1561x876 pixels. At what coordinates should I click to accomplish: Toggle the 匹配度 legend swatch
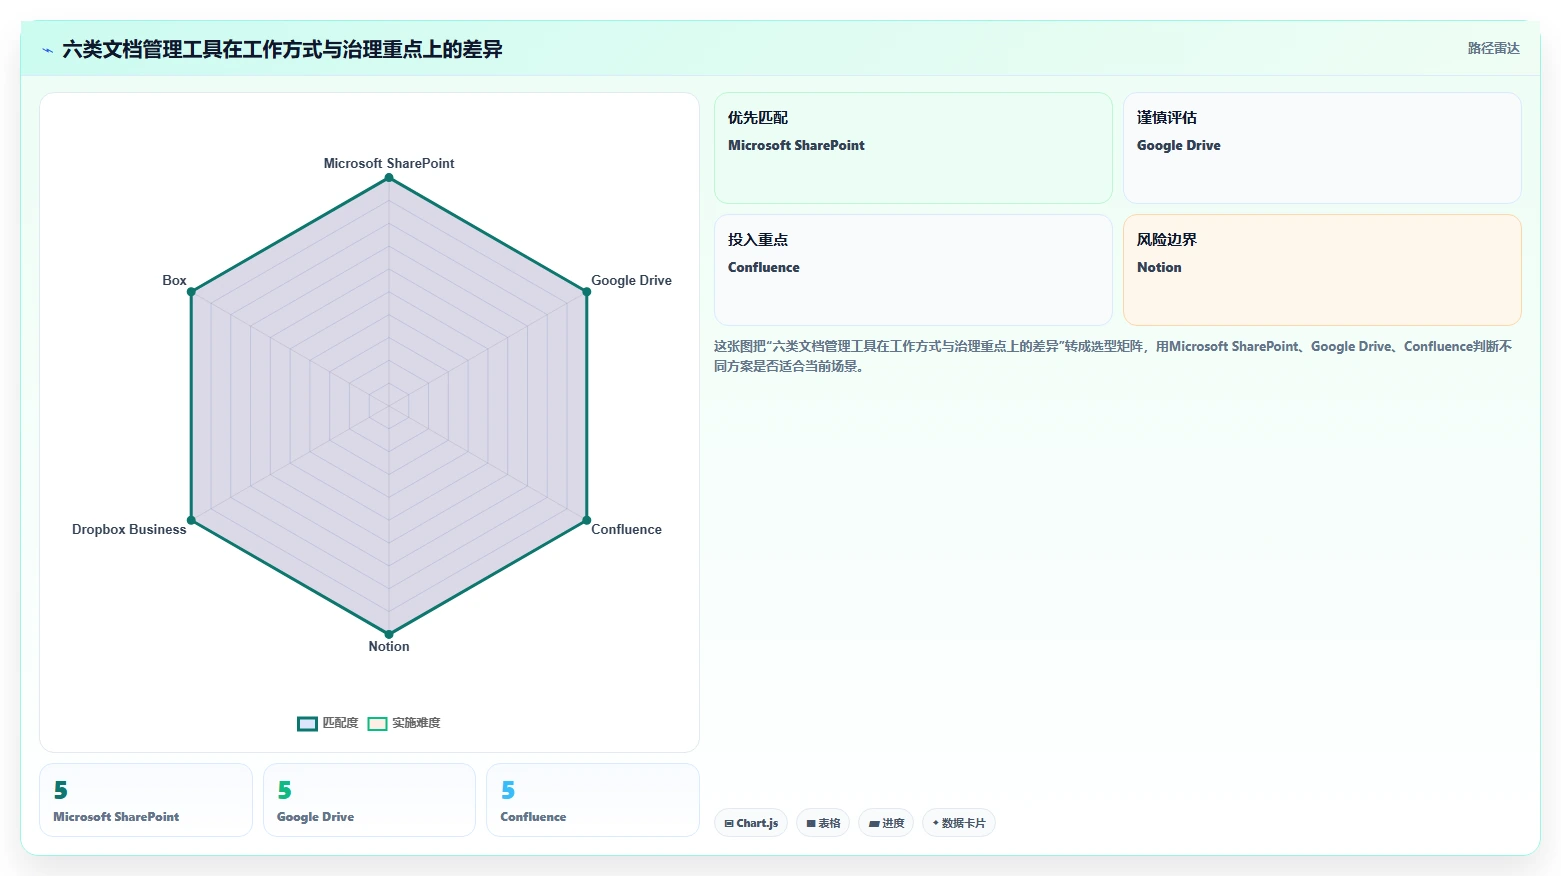307,724
